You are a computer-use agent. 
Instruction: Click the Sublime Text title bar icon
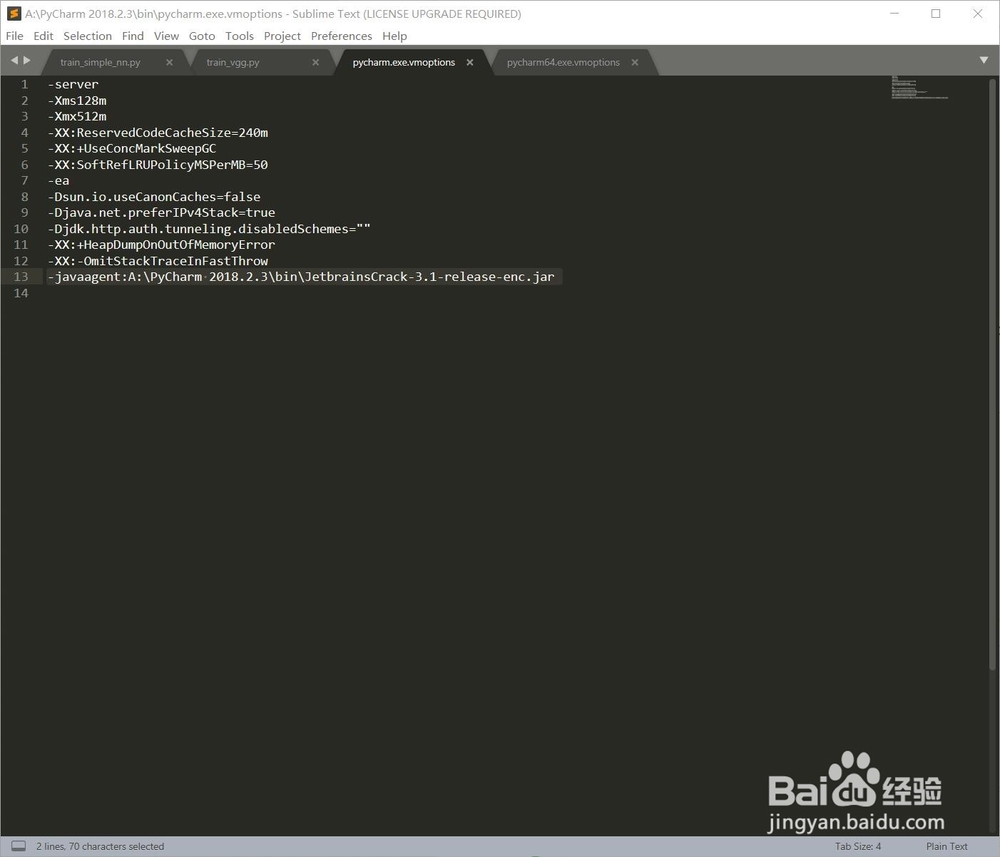(x=13, y=13)
